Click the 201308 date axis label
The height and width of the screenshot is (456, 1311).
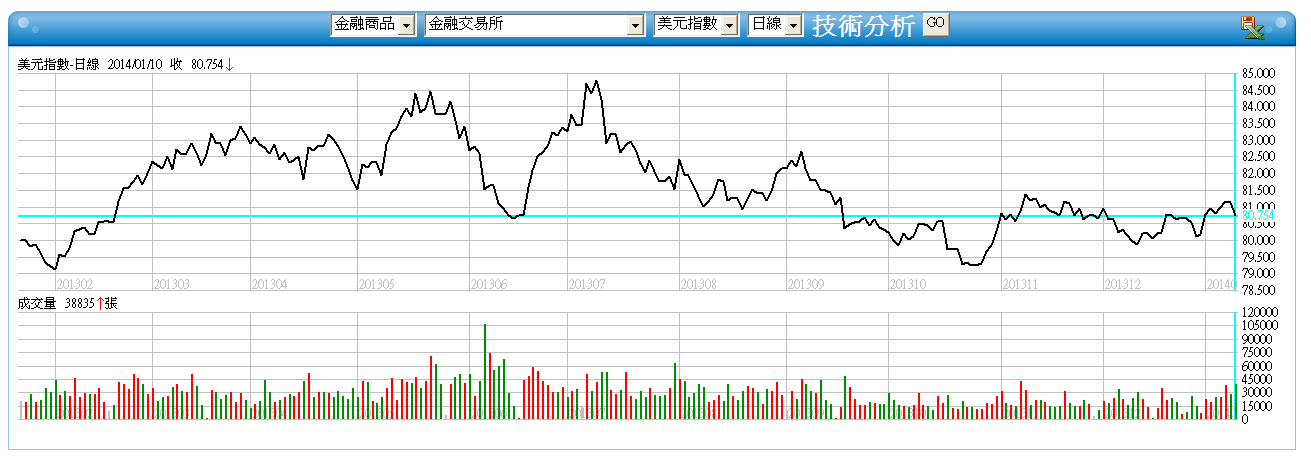point(697,285)
